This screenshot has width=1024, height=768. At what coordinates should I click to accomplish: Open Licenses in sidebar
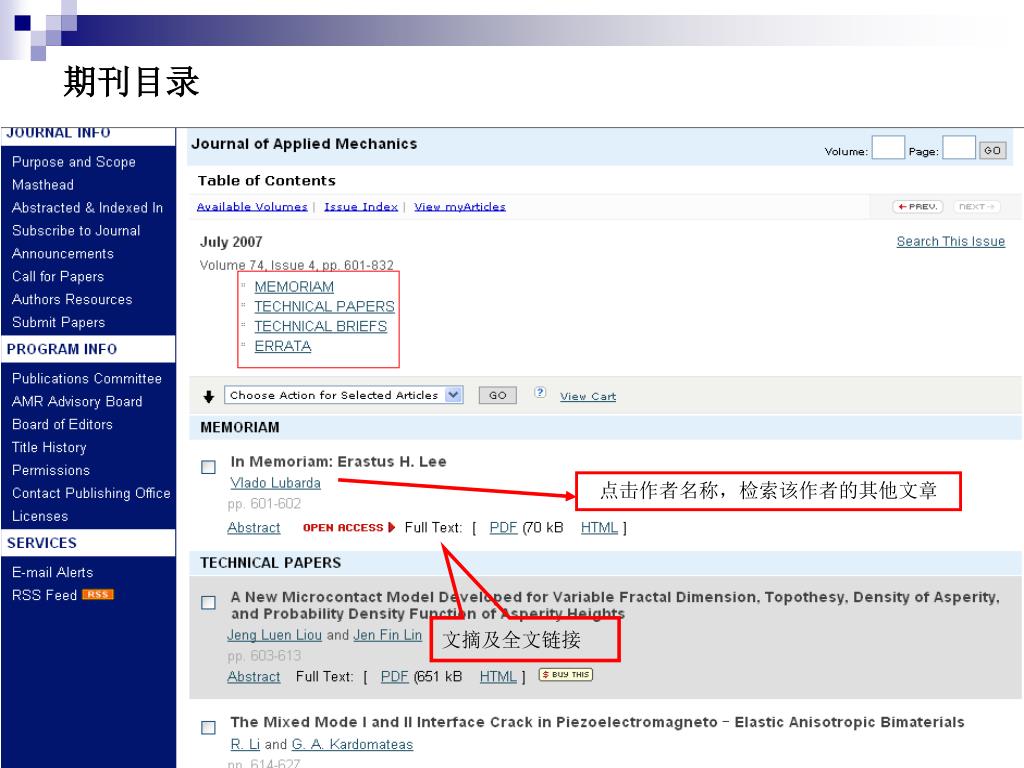[x=40, y=516]
